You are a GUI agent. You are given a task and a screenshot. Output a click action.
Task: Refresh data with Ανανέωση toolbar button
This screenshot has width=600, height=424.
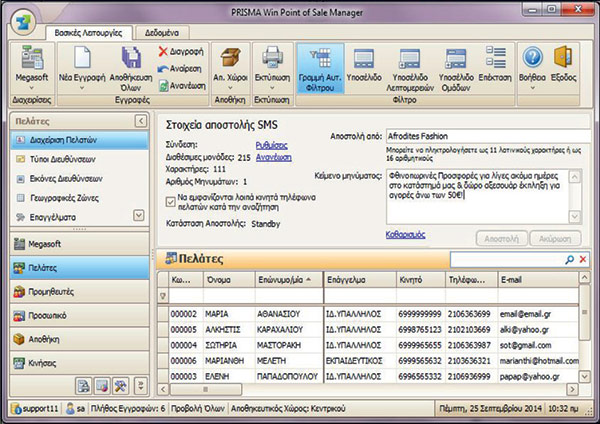[182, 86]
